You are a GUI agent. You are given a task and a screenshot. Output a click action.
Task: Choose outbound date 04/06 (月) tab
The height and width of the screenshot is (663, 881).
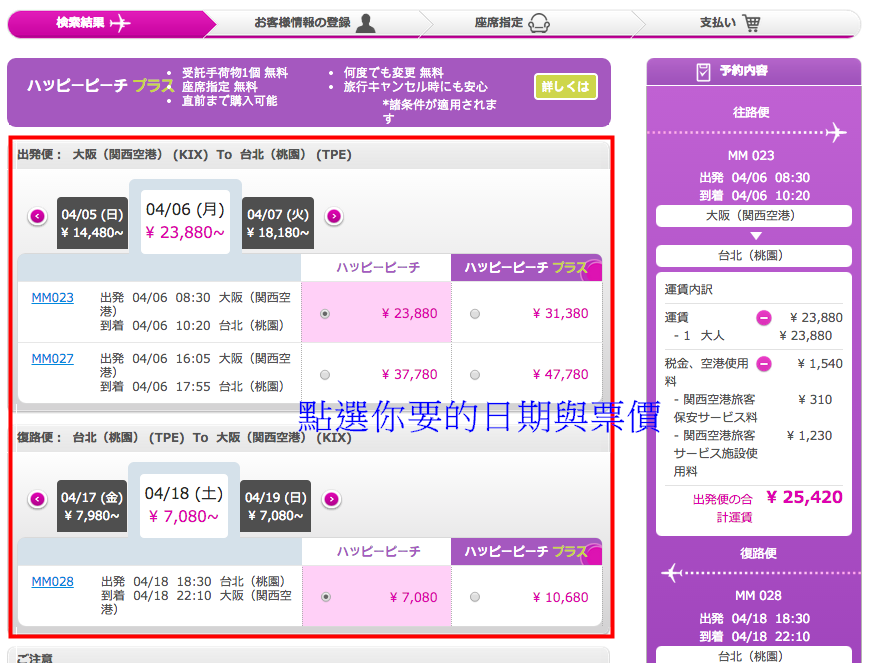coord(185,221)
